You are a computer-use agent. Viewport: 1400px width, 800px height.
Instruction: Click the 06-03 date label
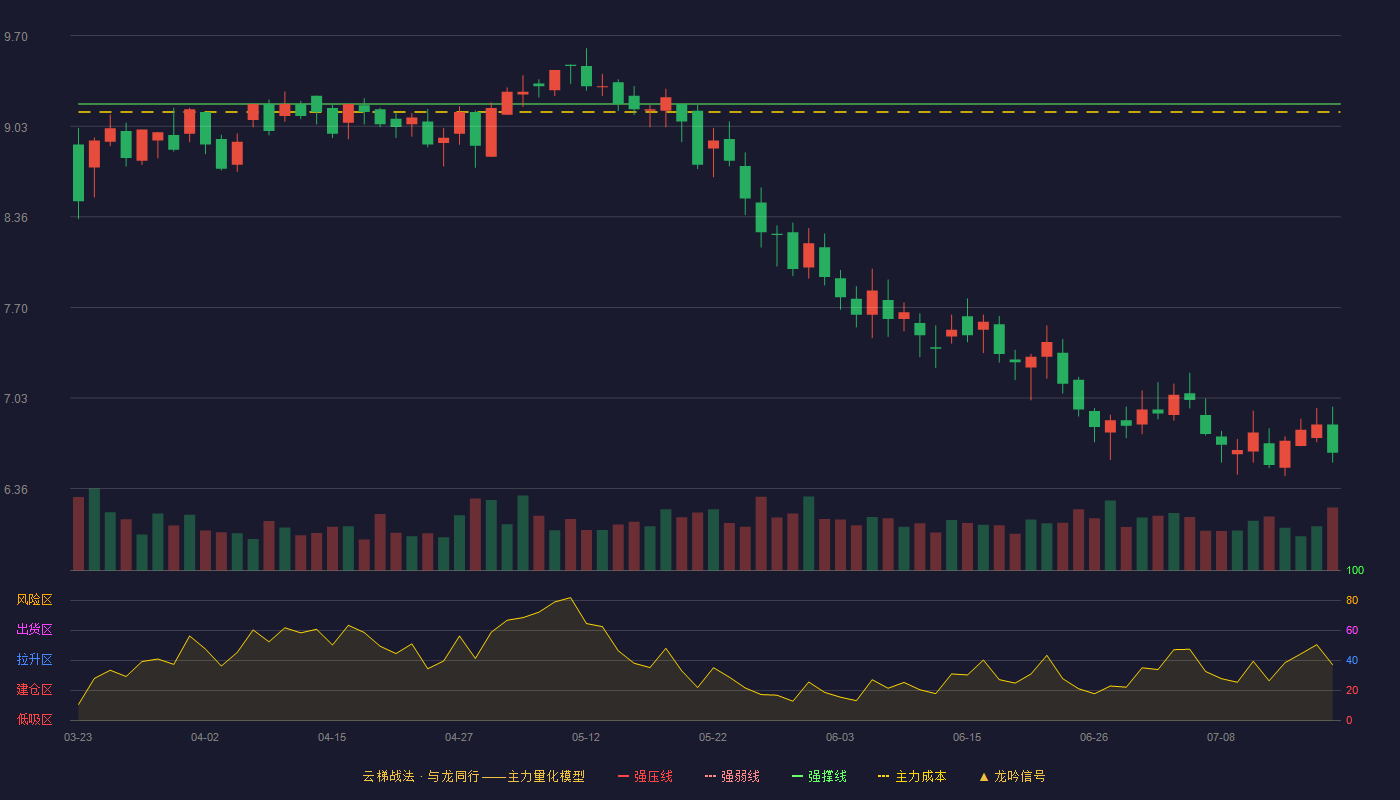[840, 737]
